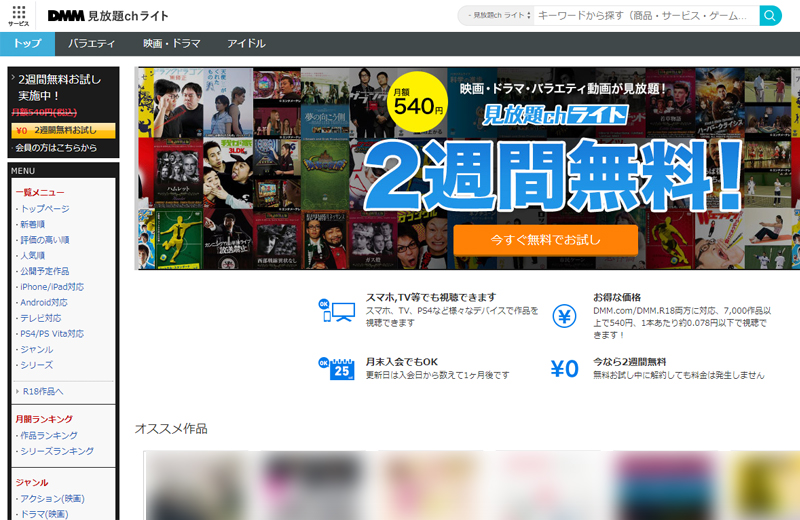
Task: Open the 見放題ch ライト search category dropdown
Action: coord(499,15)
